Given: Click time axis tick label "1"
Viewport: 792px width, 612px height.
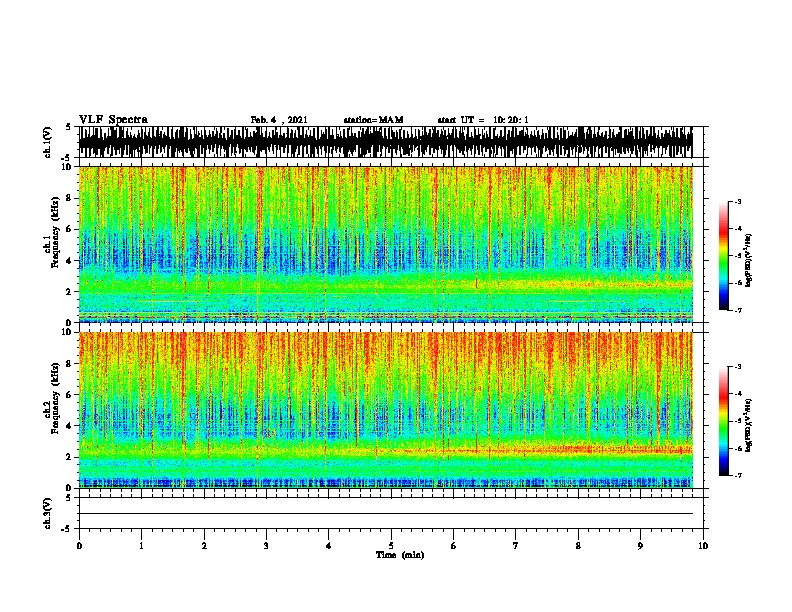Looking at the screenshot, I should [141, 546].
